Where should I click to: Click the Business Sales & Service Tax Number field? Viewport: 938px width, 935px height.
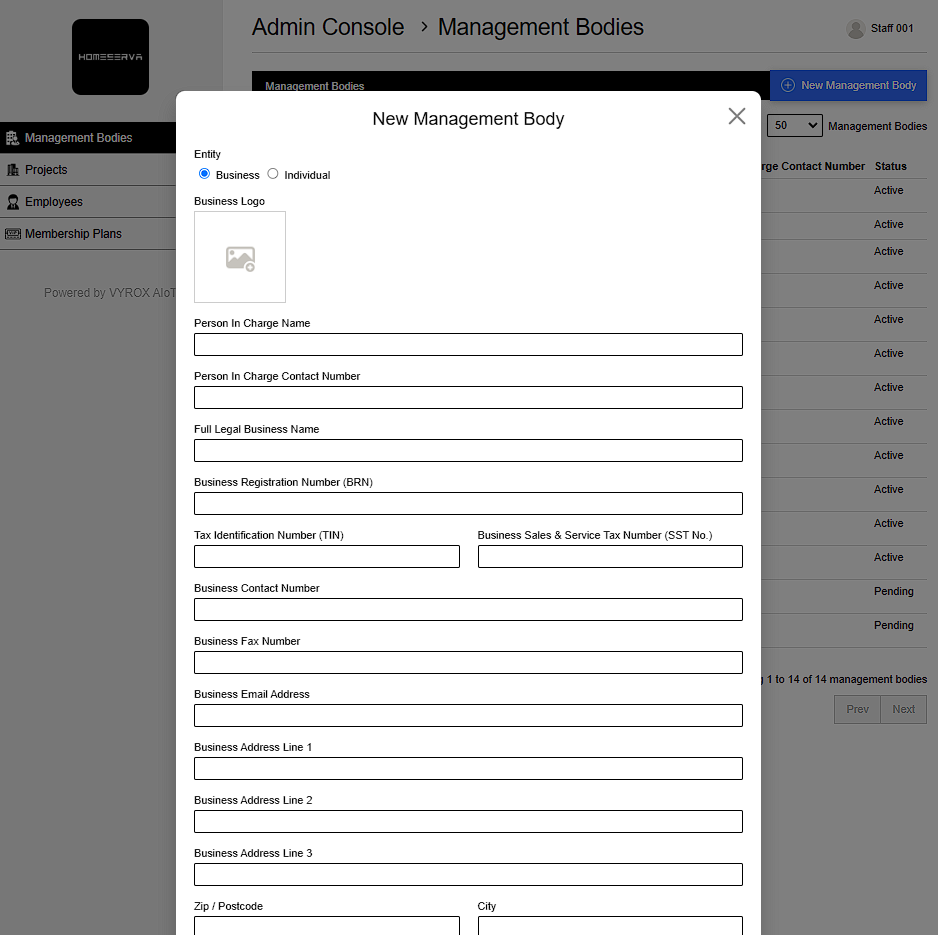pyautogui.click(x=610, y=557)
